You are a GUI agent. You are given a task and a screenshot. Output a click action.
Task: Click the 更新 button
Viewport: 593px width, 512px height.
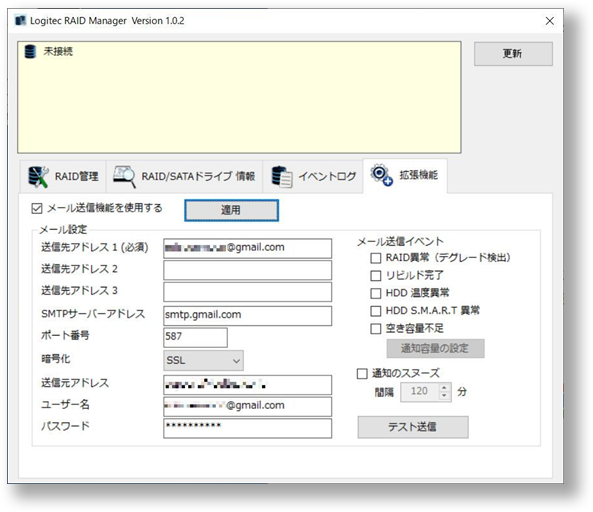pyautogui.click(x=513, y=54)
